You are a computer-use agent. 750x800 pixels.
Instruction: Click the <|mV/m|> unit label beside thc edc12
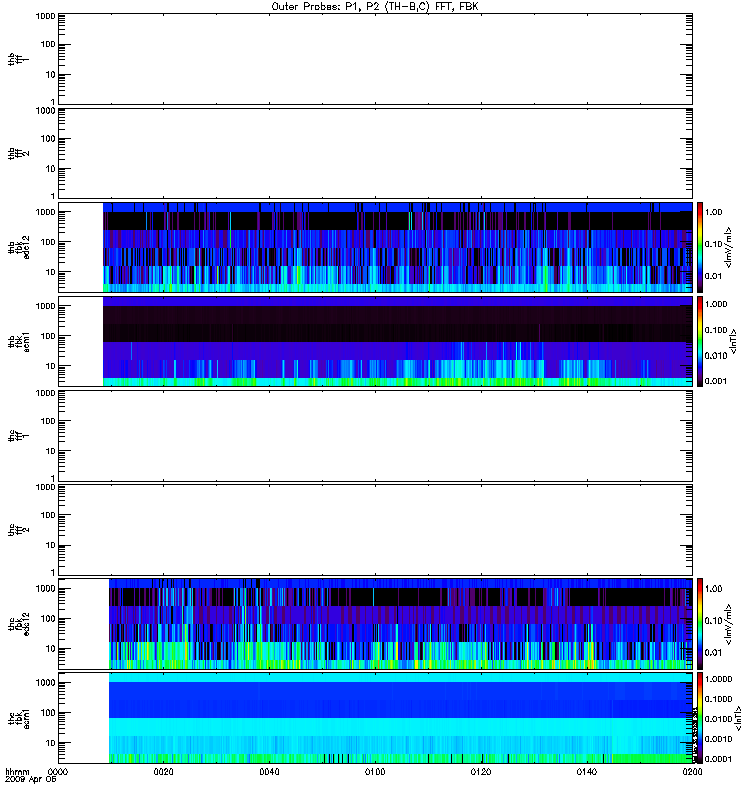(x=729, y=624)
